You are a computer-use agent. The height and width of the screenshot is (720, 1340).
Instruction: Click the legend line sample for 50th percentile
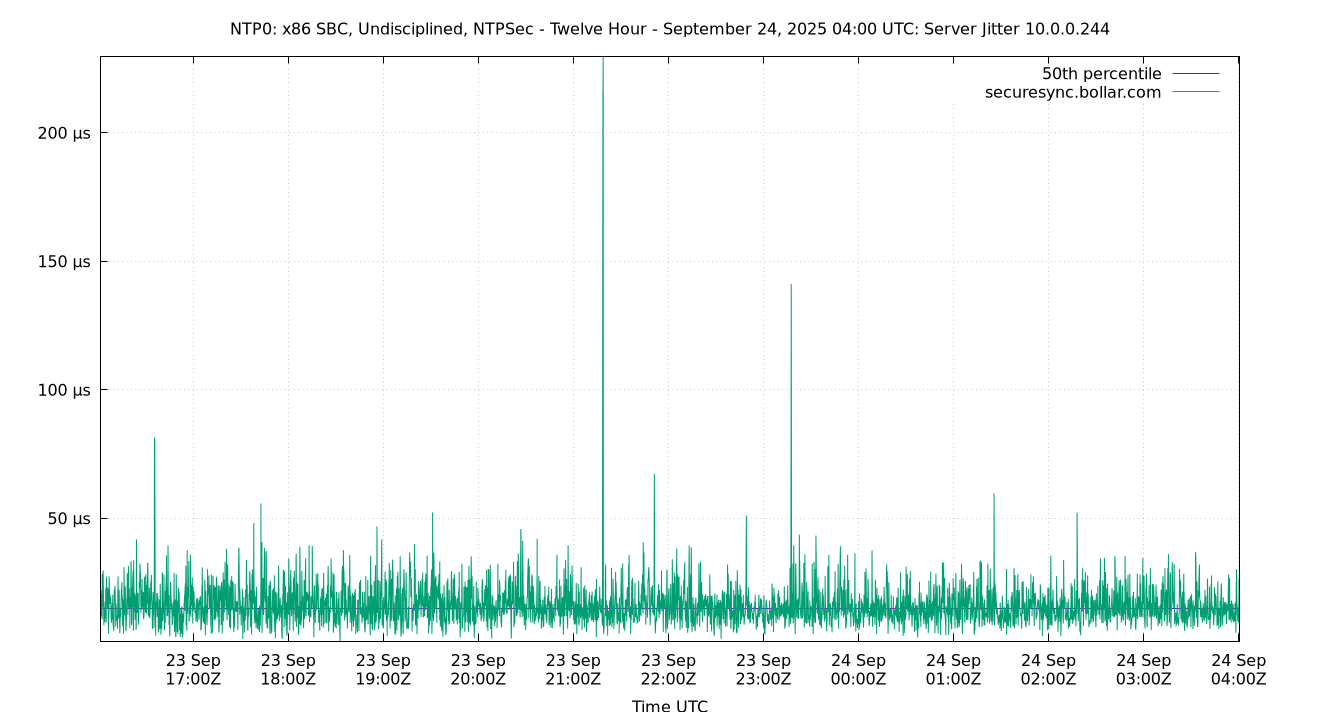click(x=1197, y=73)
